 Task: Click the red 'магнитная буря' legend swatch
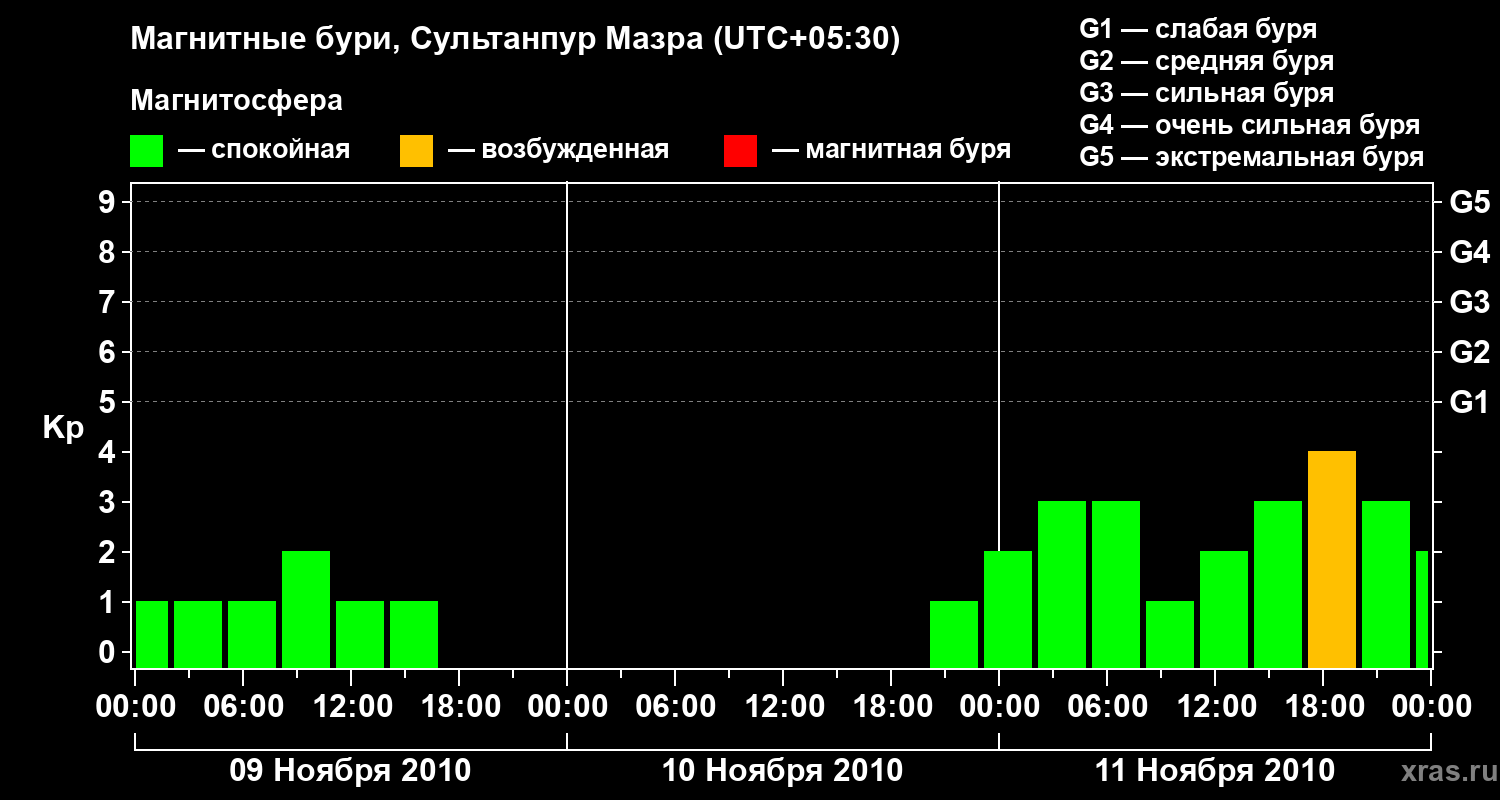[x=740, y=151]
